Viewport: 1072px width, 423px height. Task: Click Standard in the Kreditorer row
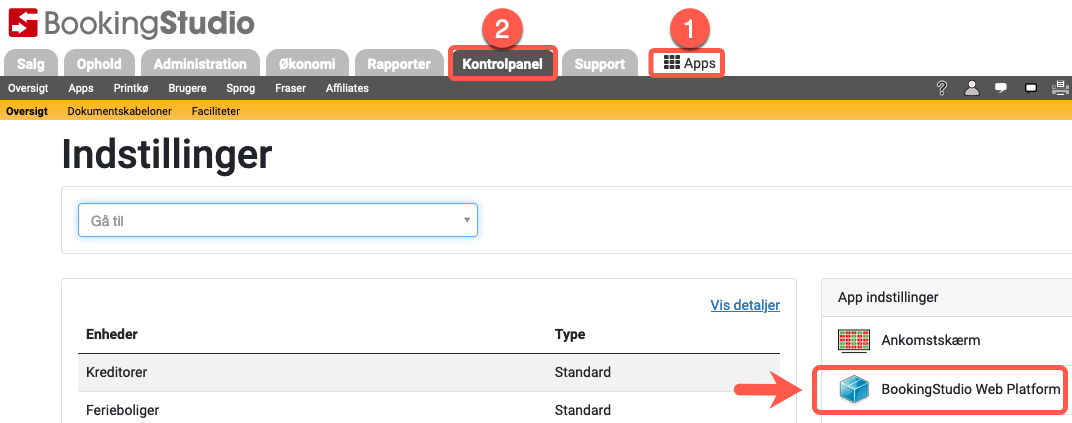[582, 372]
